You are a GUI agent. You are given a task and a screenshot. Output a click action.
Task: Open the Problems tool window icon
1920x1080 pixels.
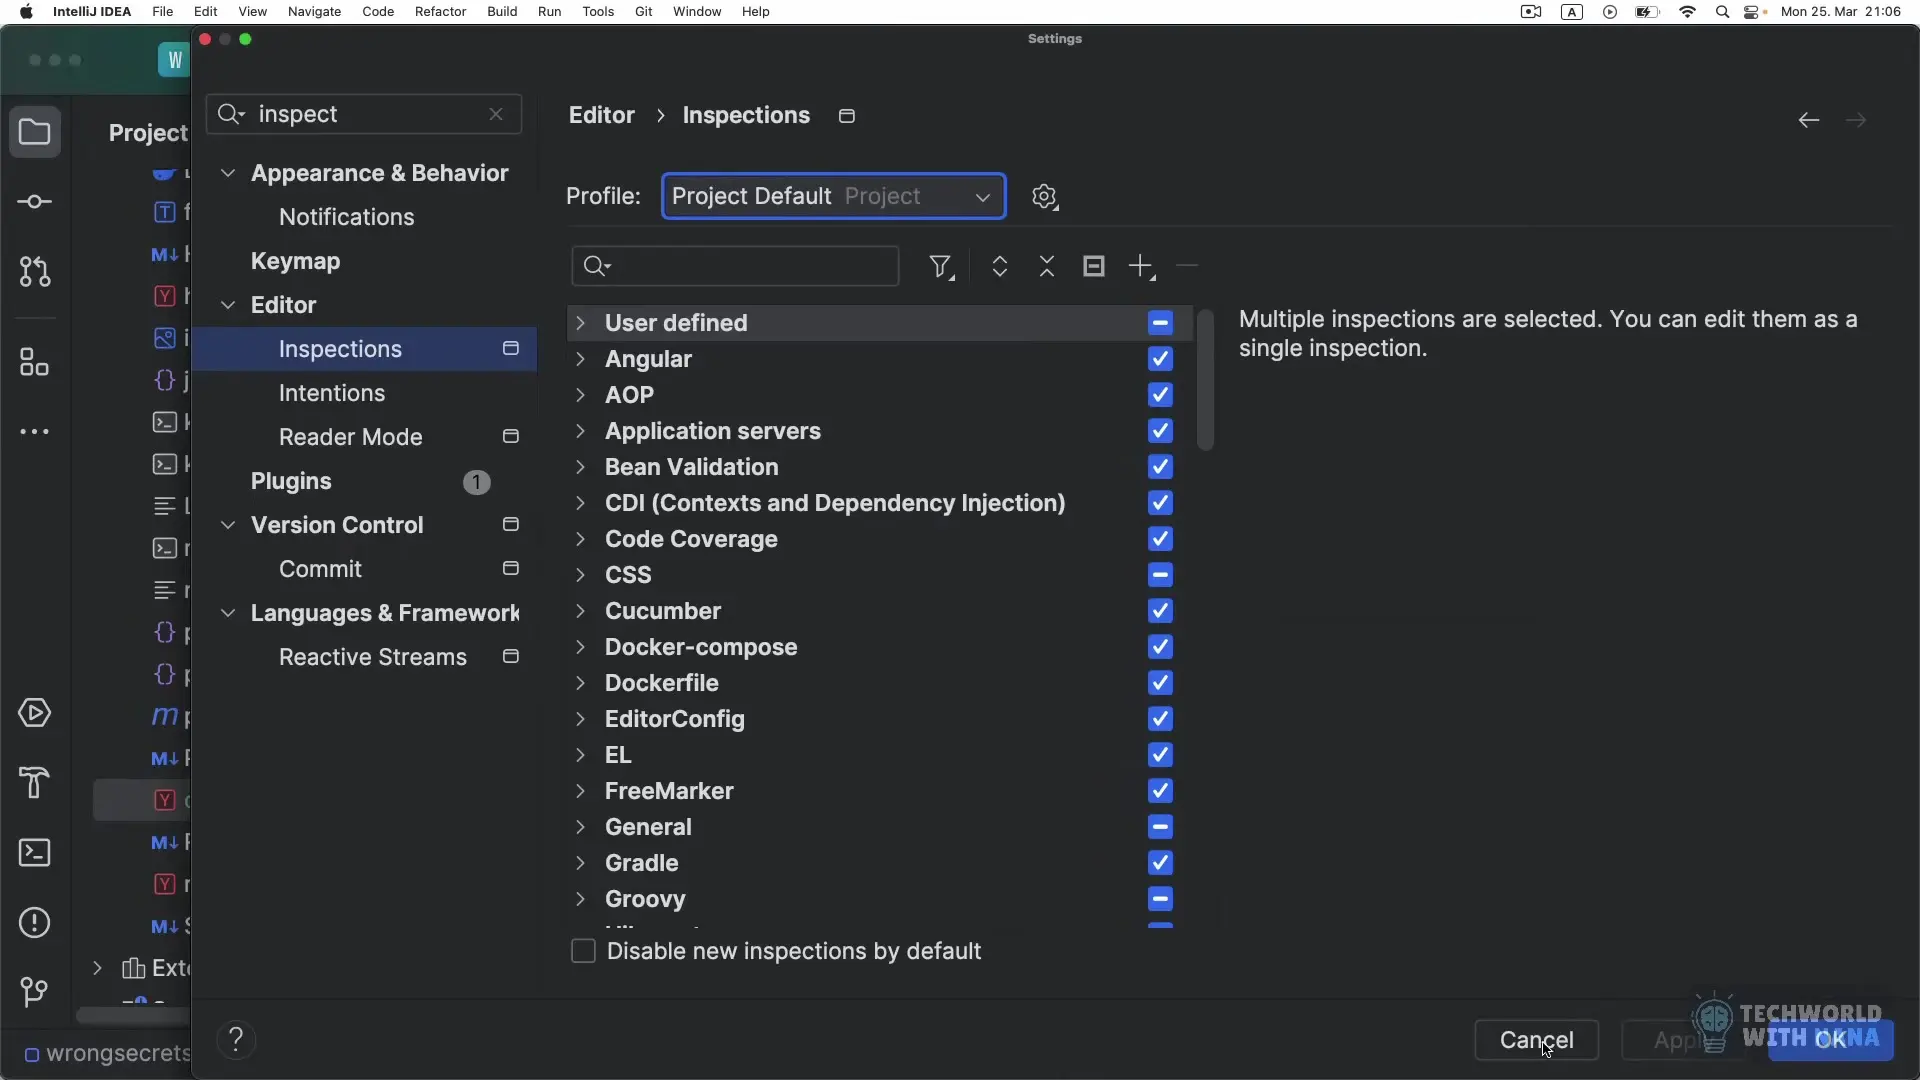pyautogui.click(x=35, y=922)
